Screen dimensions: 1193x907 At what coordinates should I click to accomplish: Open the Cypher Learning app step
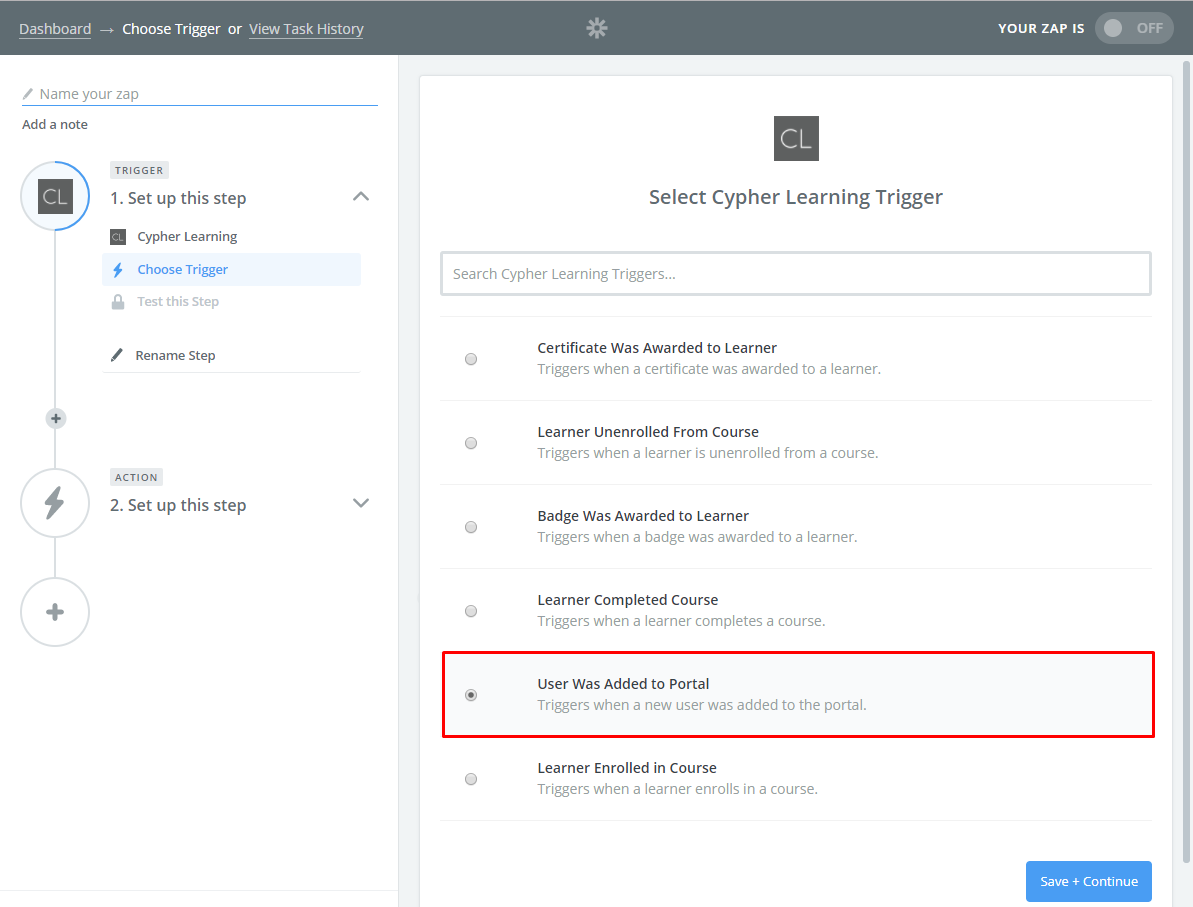pyautogui.click(x=186, y=237)
